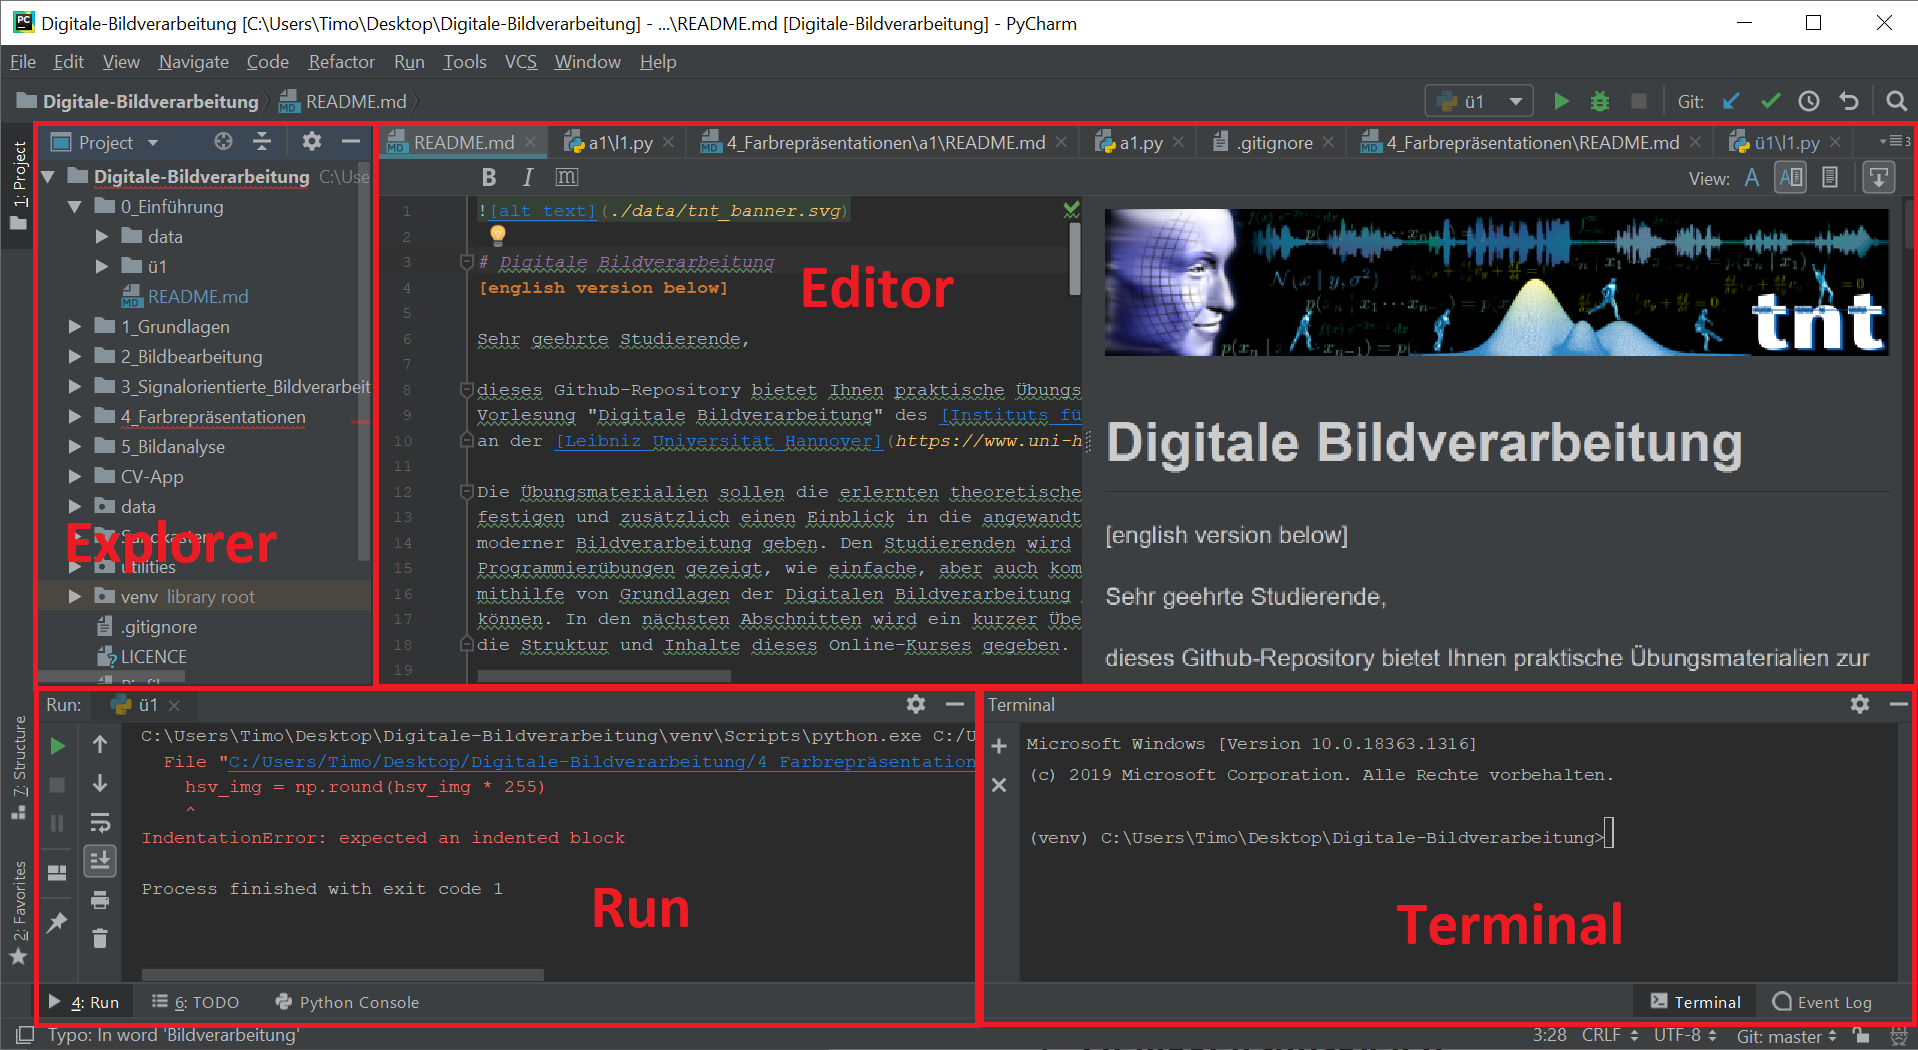Screen dimensions: 1918x1050
Task: Toggle italic formatting in the Markdown toolbar
Action: pyautogui.click(x=527, y=177)
